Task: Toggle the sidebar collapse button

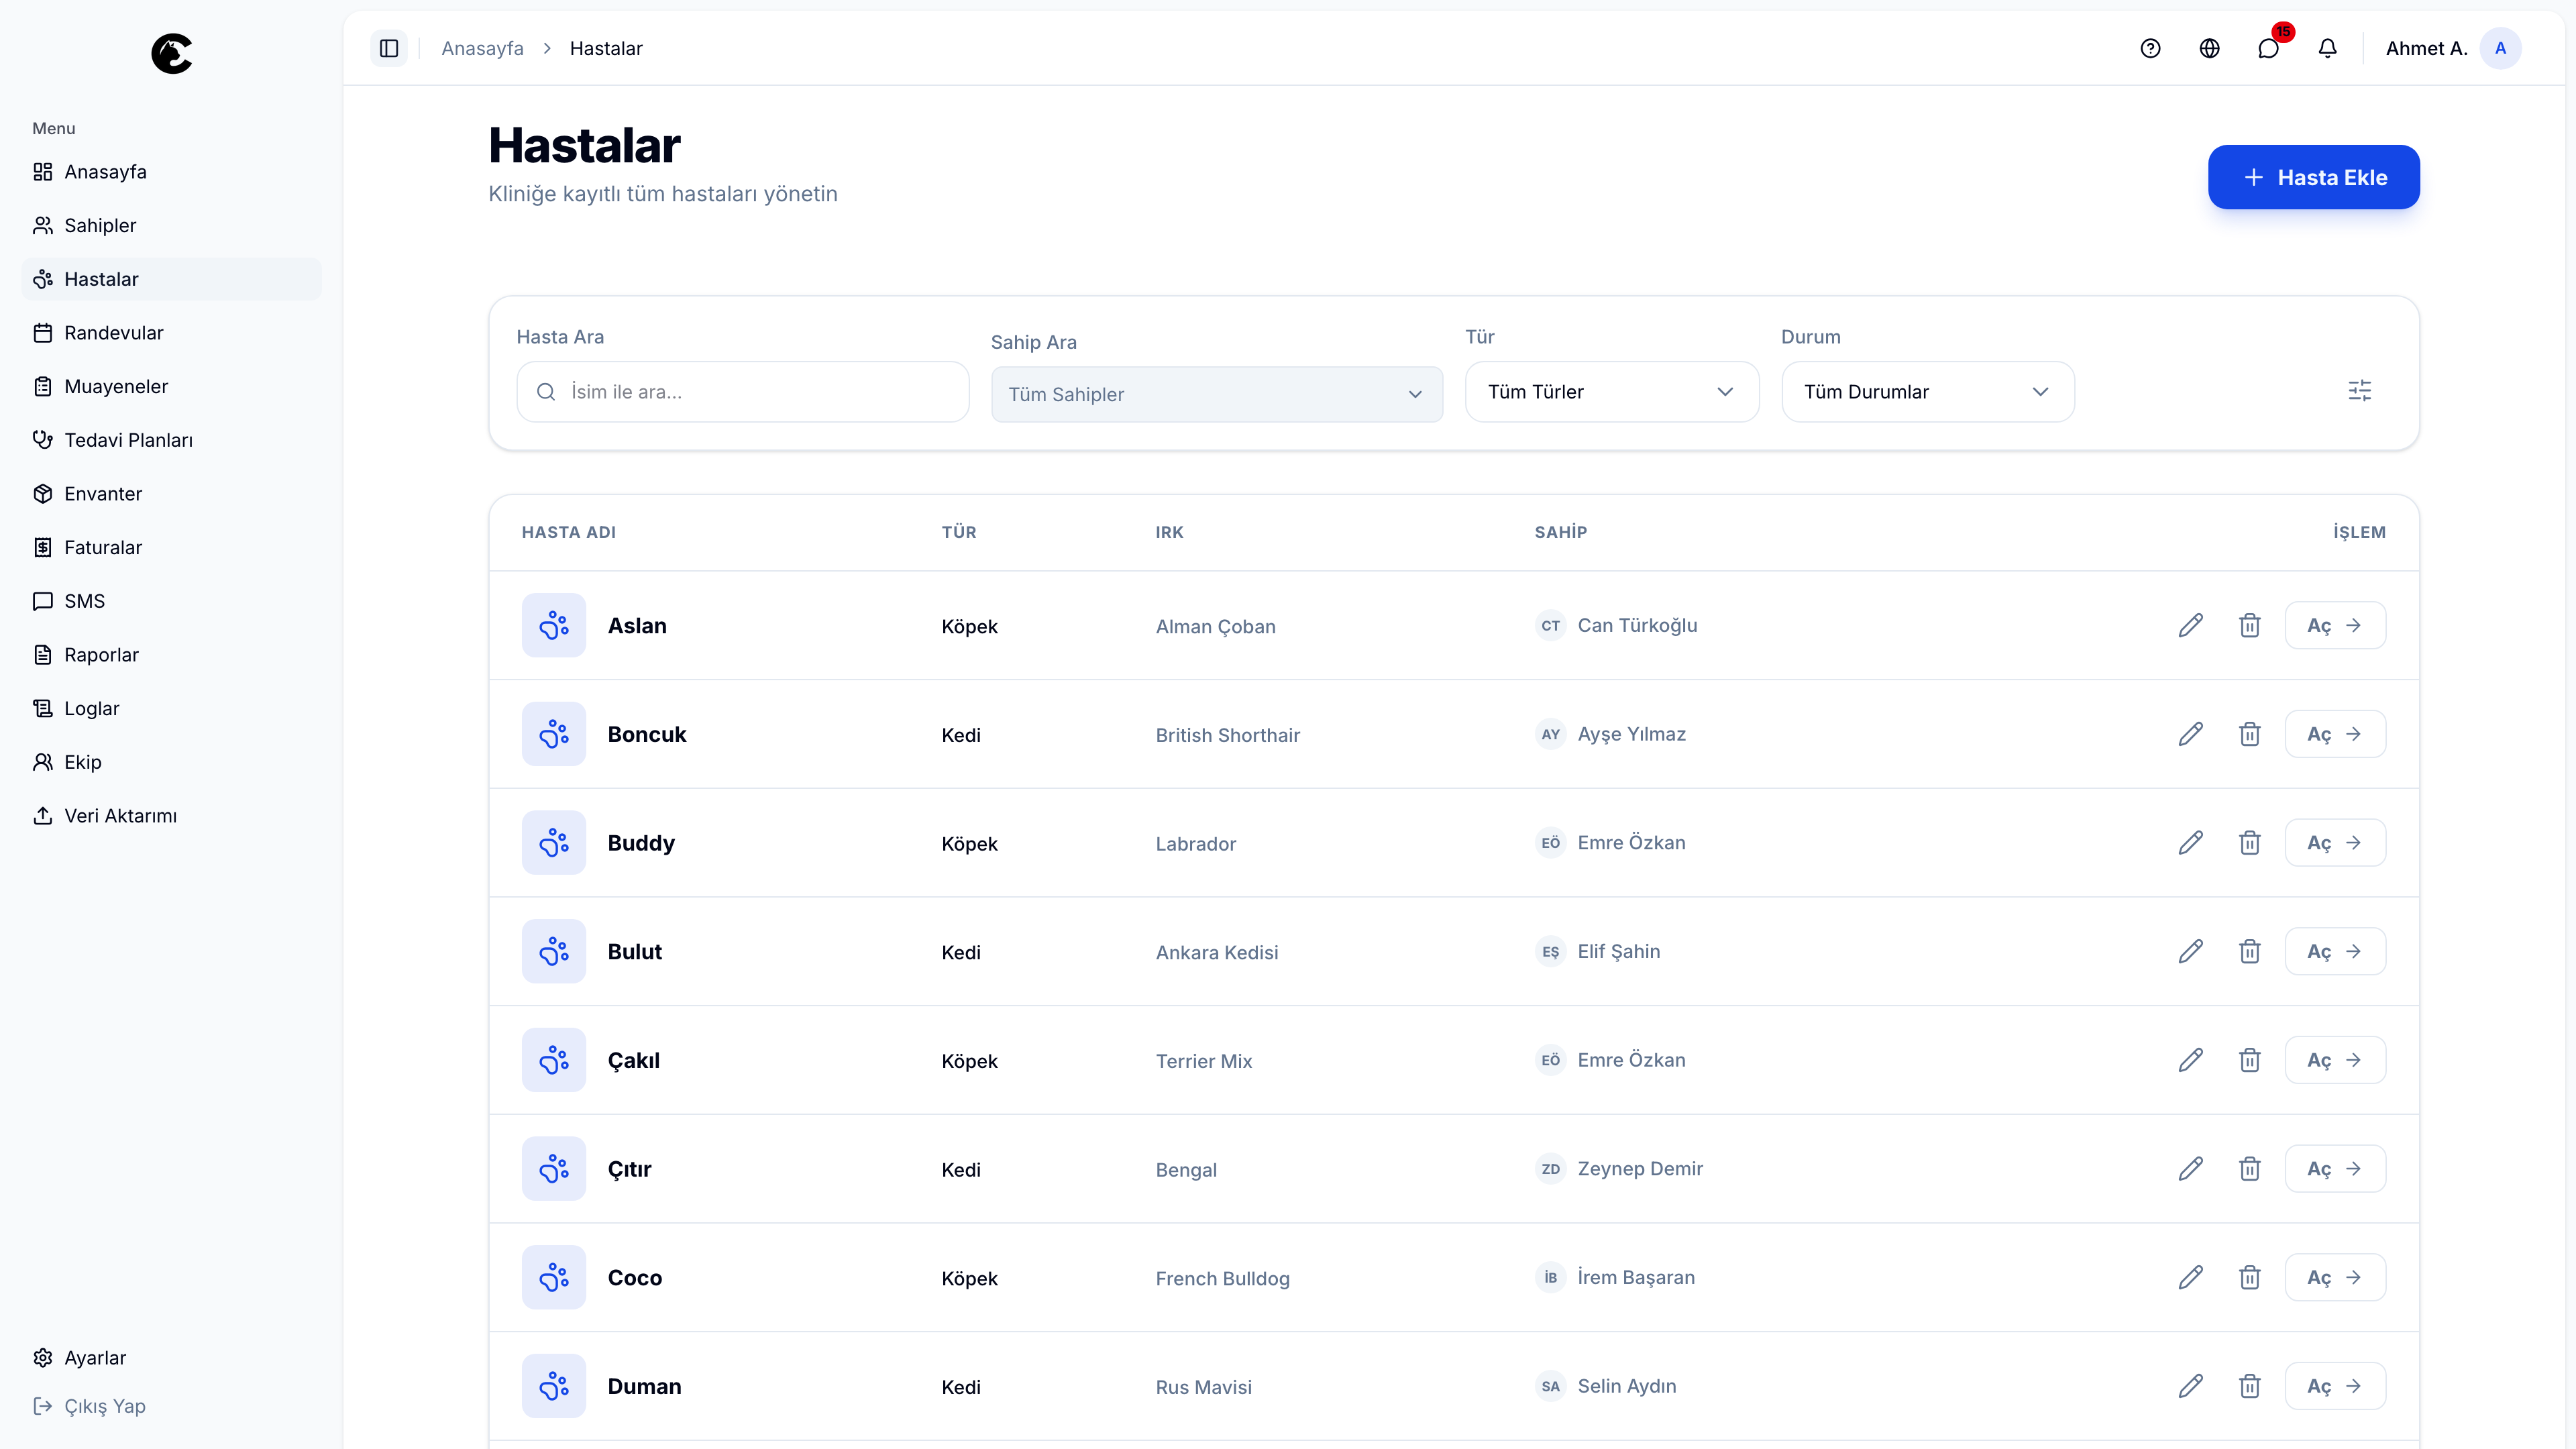Action: coord(389,48)
